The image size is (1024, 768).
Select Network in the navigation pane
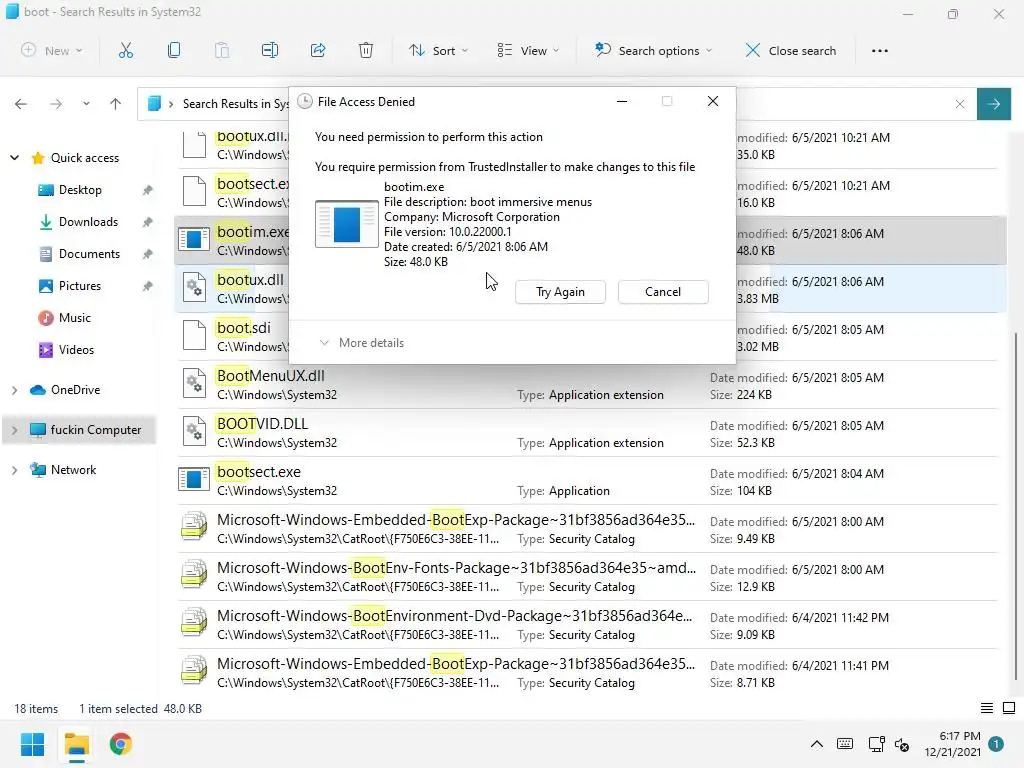click(73, 470)
